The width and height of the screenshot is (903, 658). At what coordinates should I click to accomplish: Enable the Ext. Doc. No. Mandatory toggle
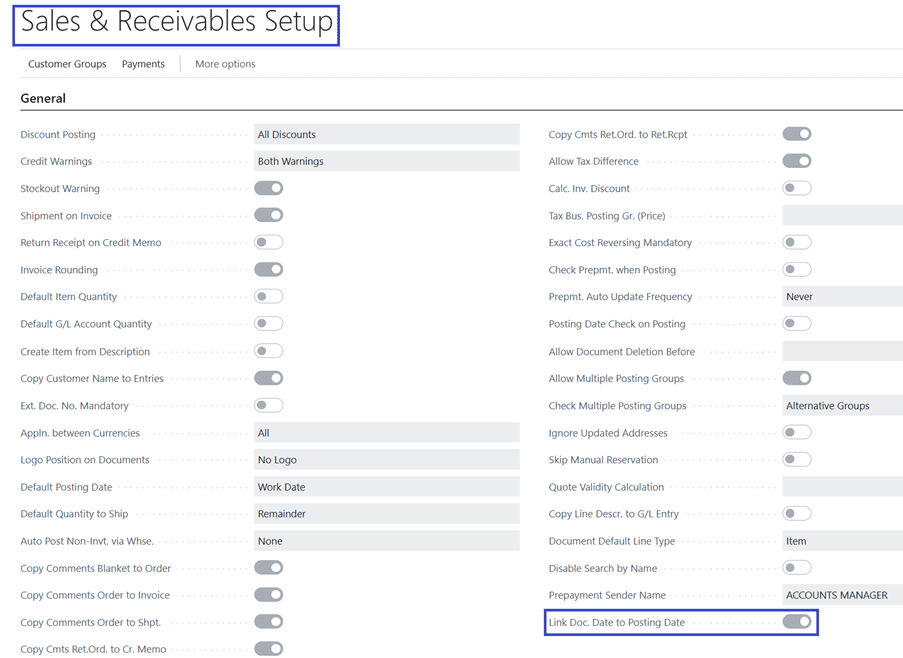point(268,405)
